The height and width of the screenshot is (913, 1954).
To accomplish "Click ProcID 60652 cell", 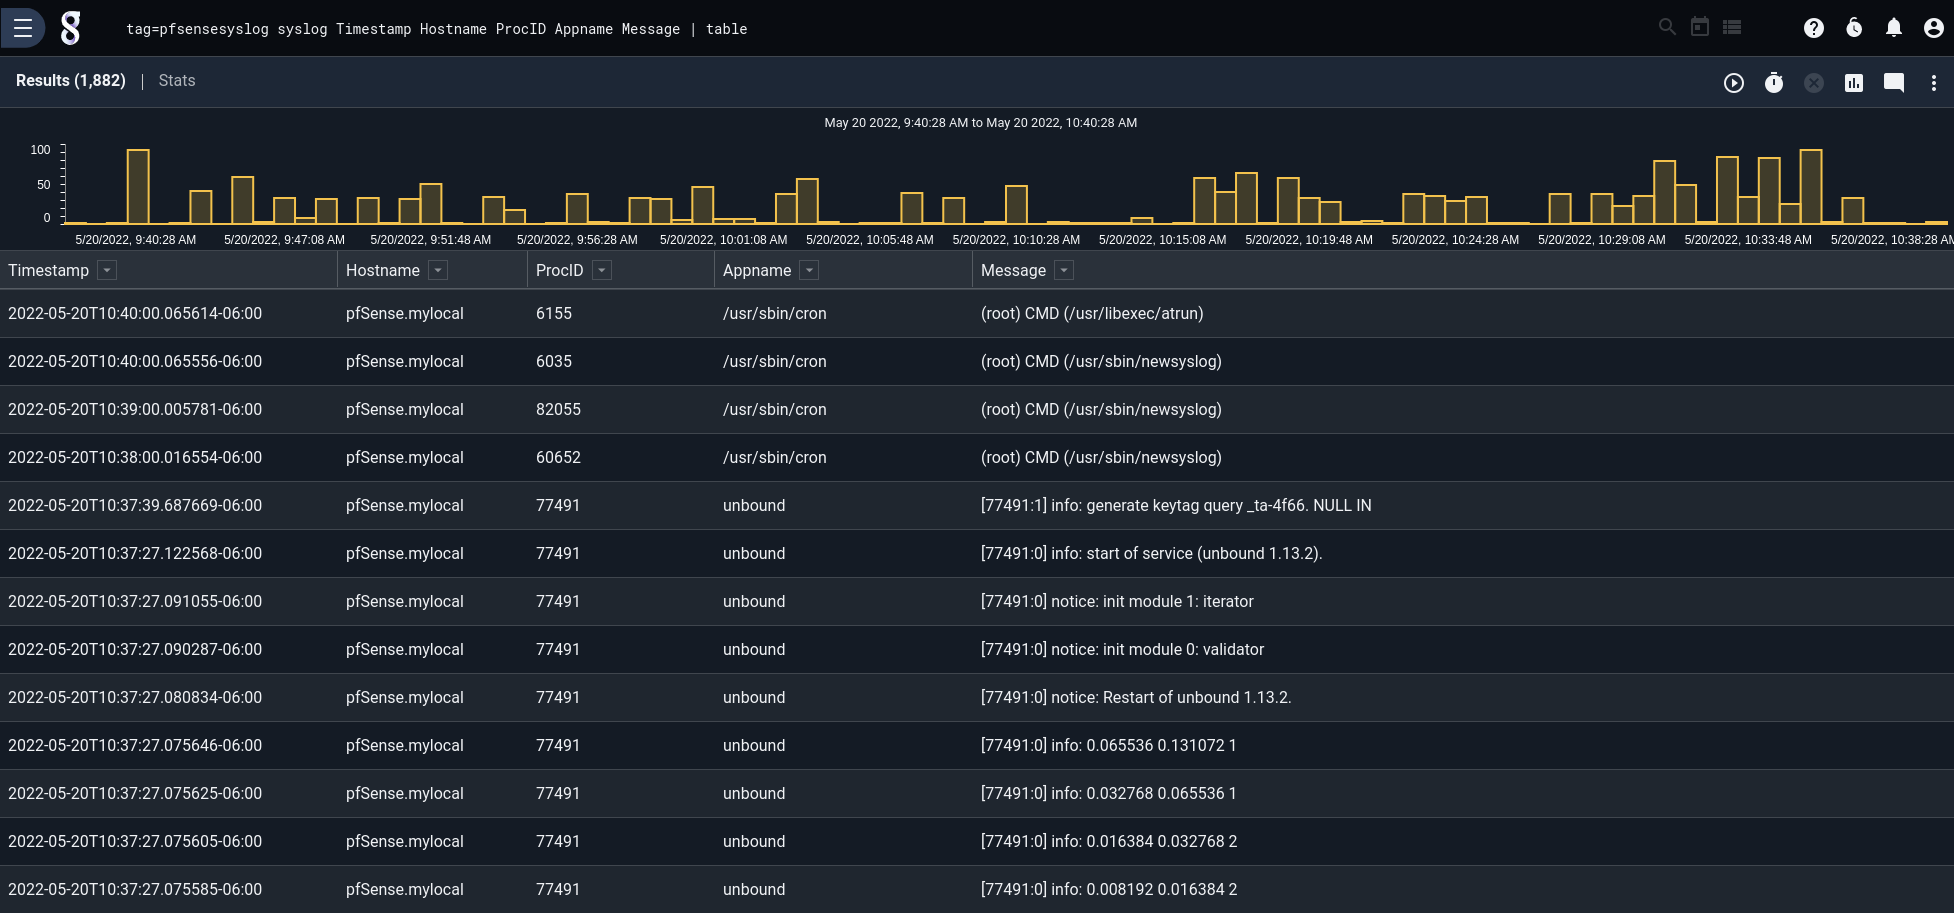I will tap(558, 457).
